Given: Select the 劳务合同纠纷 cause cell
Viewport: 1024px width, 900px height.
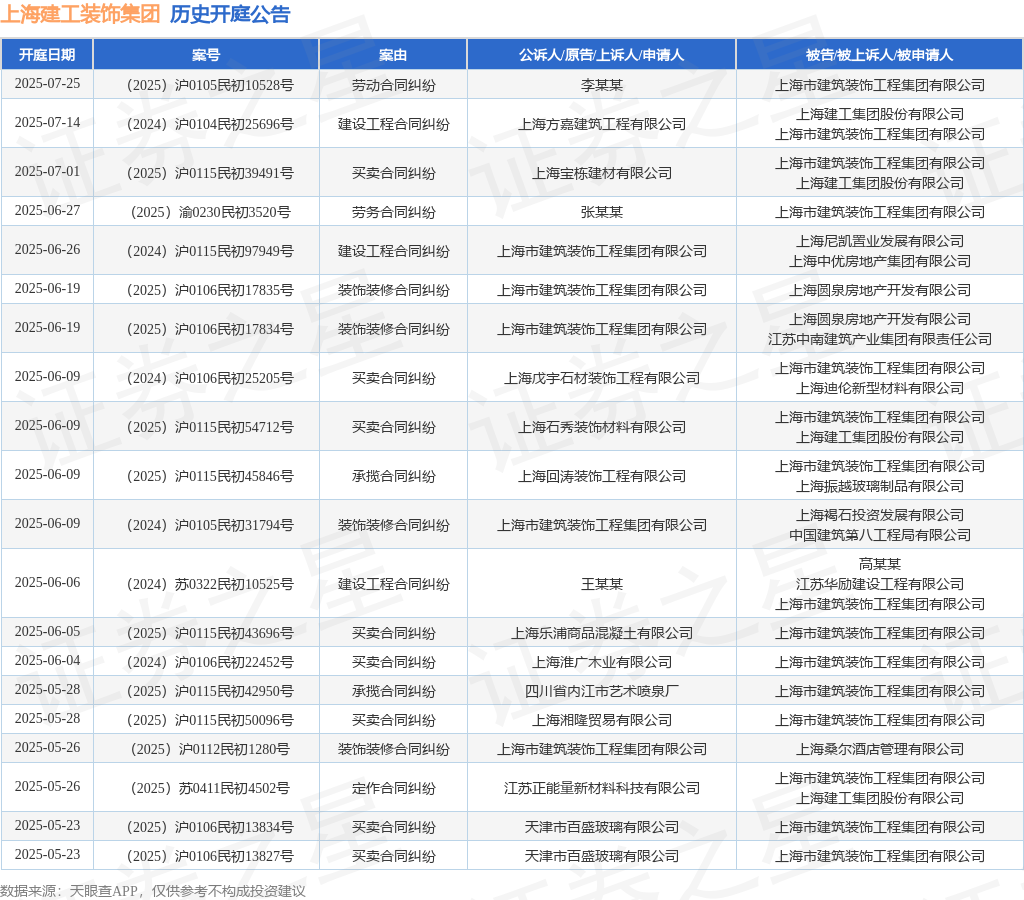Looking at the screenshot, I should tap(393, 212).
